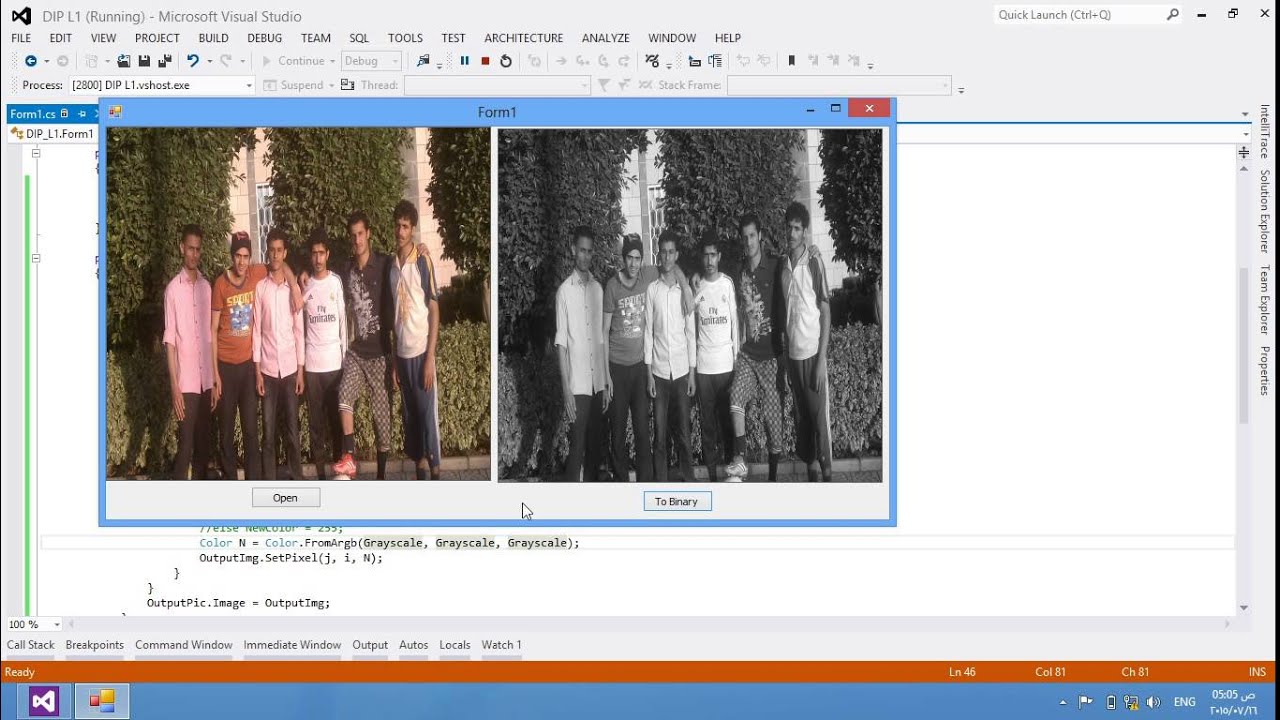Open the Properties side tab
1280x720 pixels.
tap(1265, 370)
